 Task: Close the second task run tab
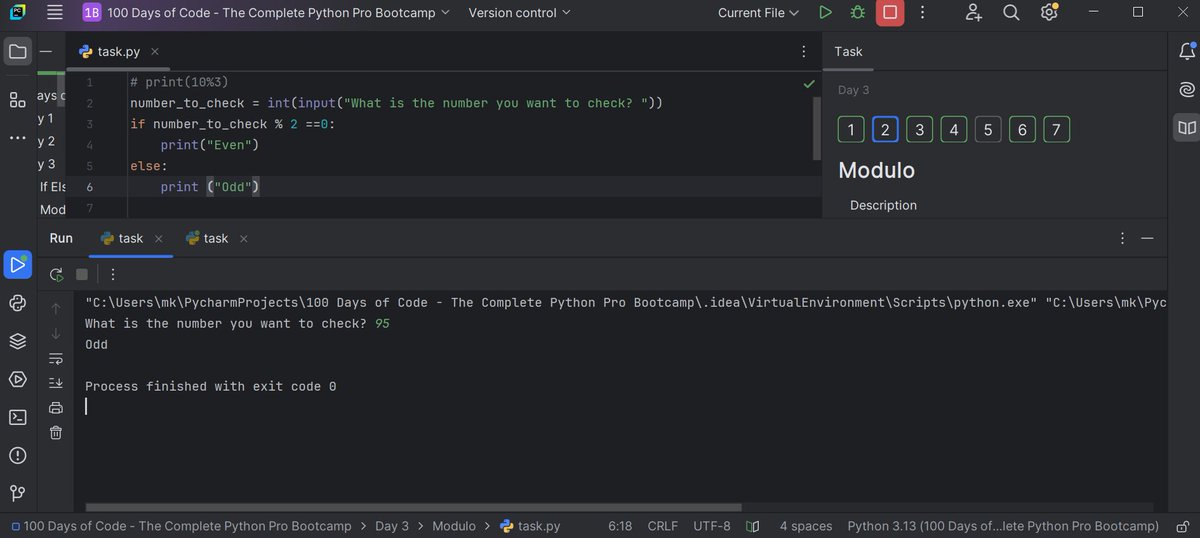click(x=244, y=238)
